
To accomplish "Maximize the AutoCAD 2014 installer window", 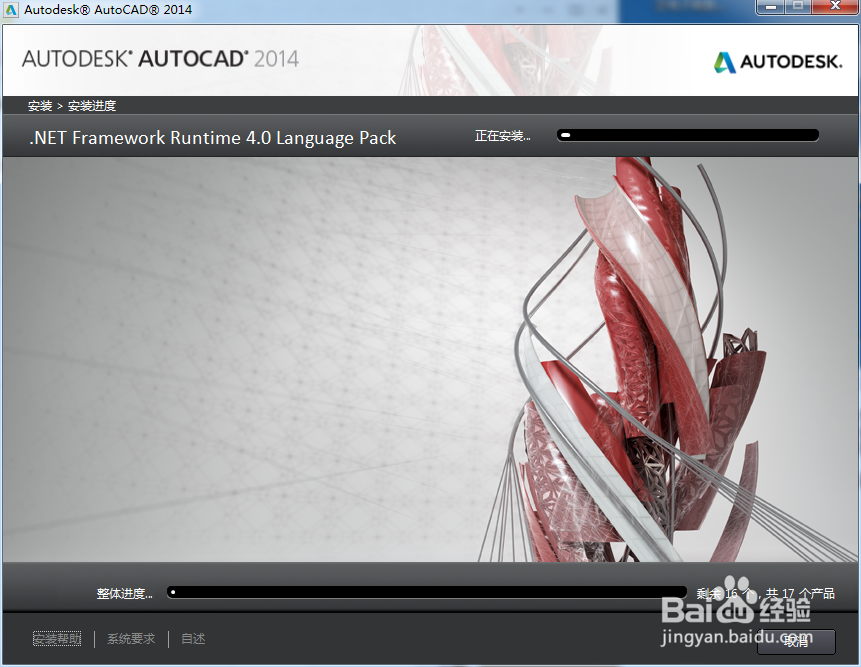I will (x=798, y=7).
